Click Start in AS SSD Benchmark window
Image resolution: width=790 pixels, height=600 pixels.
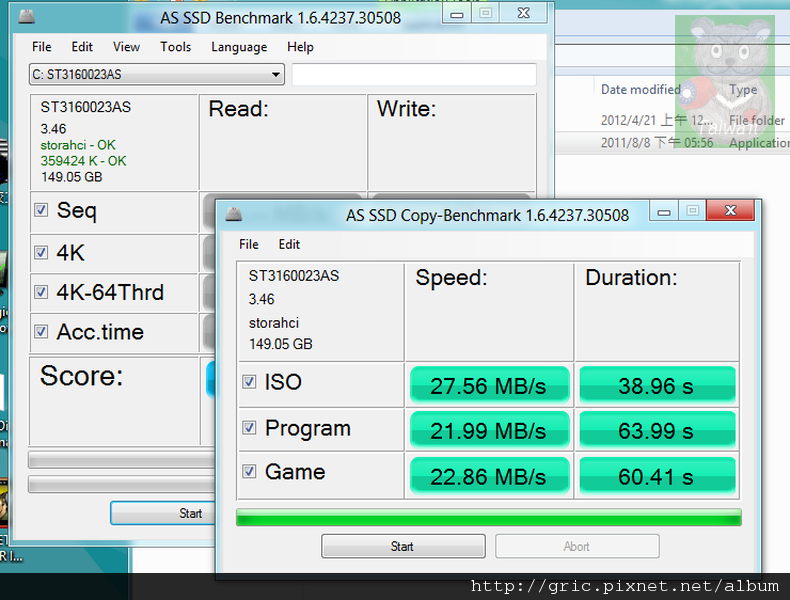163,513
